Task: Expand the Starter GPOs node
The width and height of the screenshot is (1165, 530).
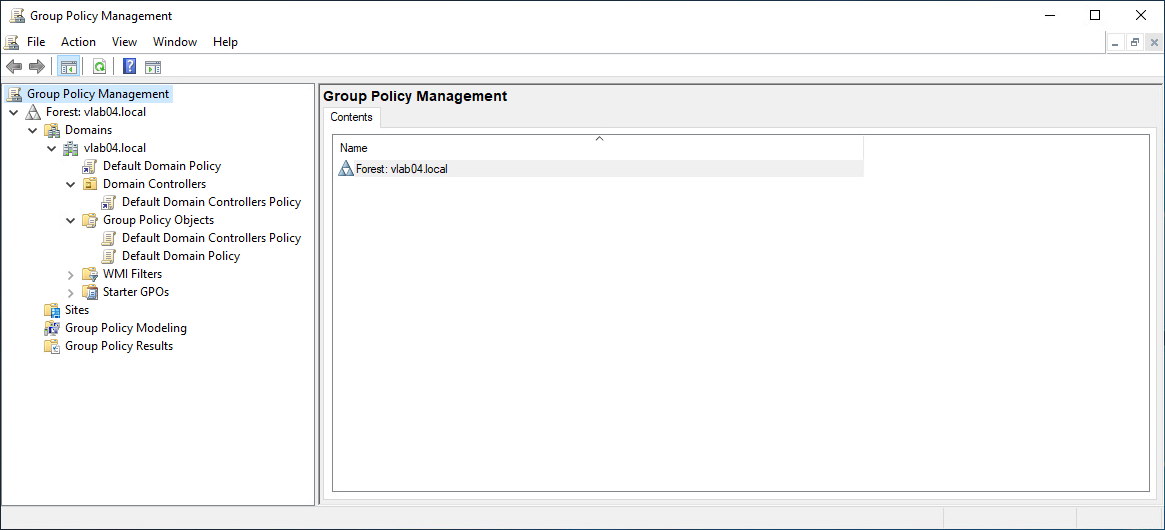Action: 71,292
